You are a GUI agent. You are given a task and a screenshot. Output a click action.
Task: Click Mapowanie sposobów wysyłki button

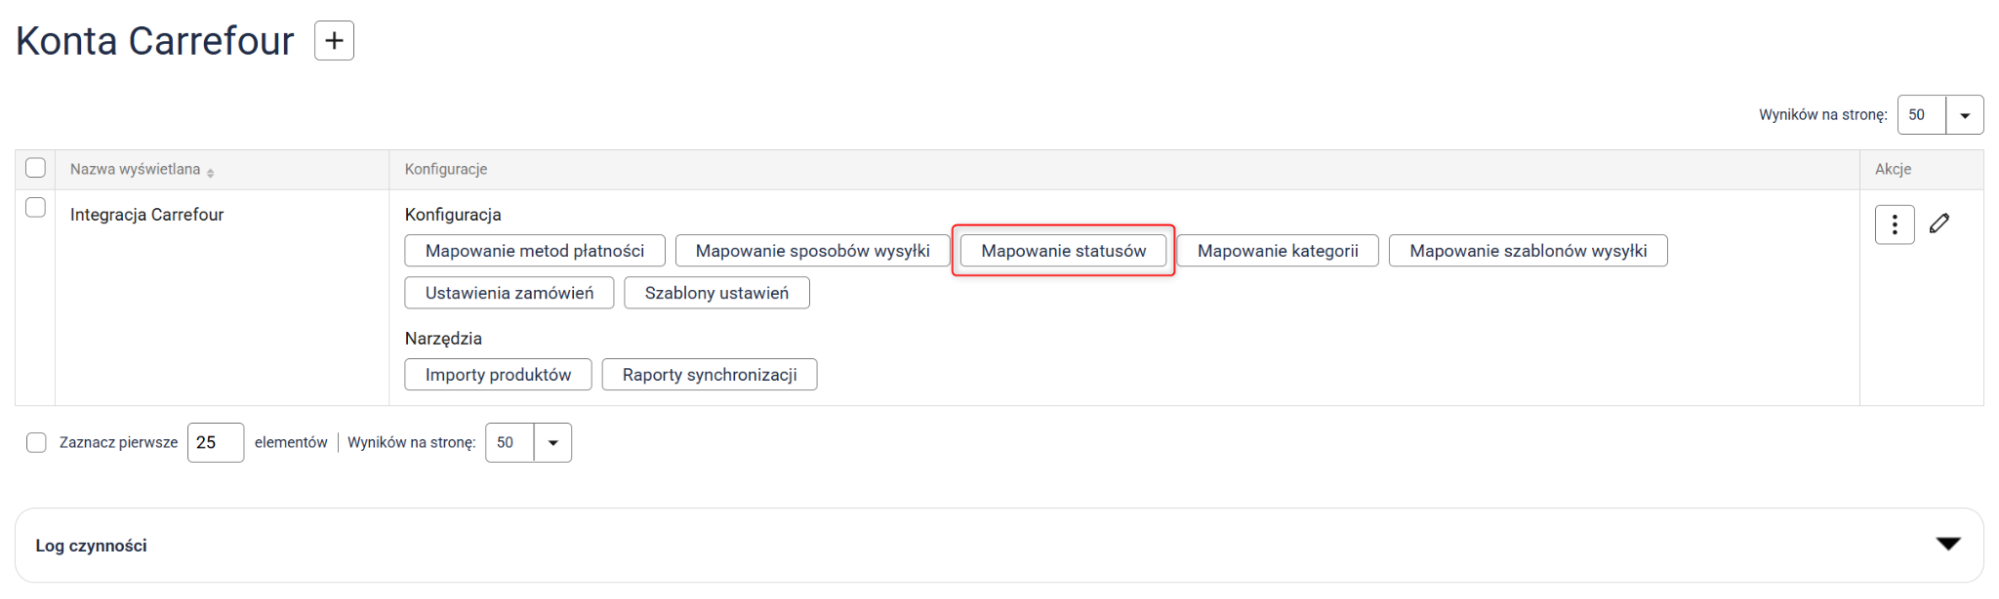pos(812,251)
